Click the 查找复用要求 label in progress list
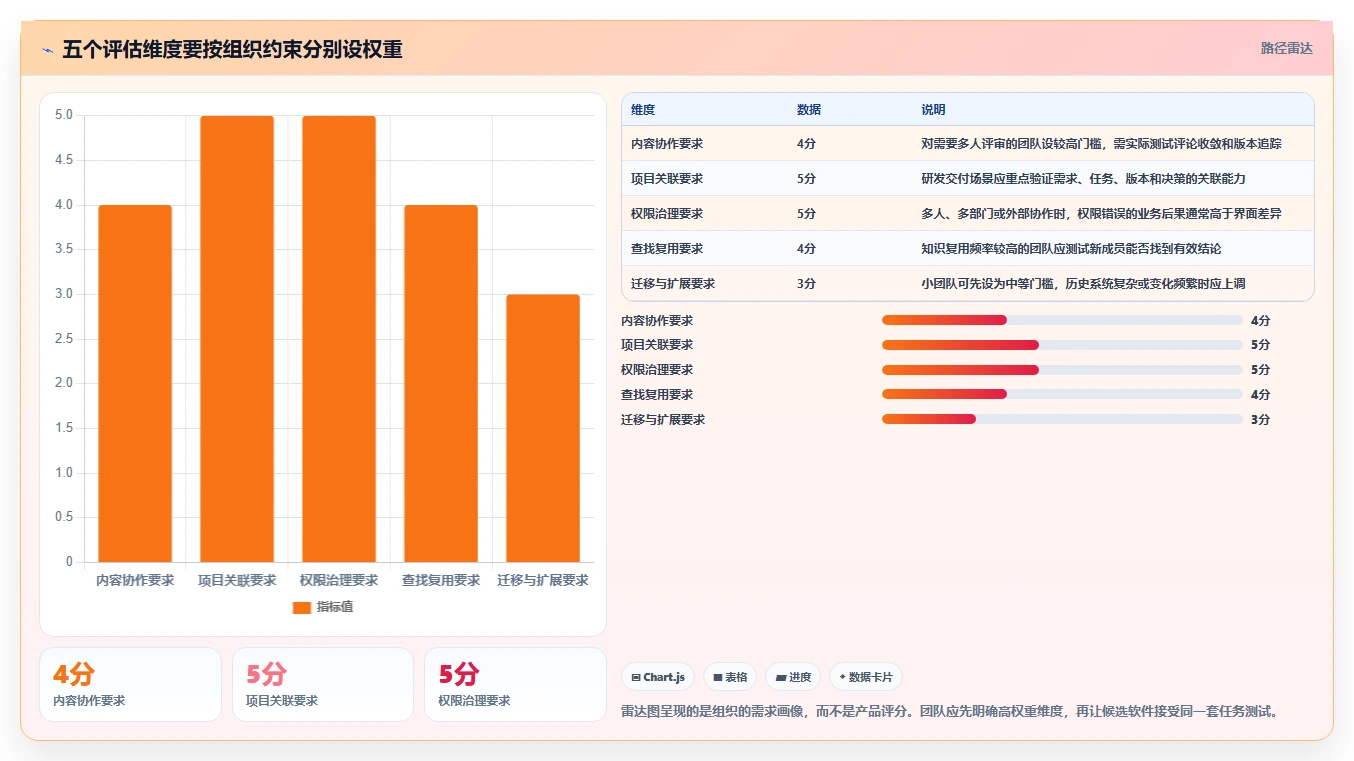This screenshot has height=761, width=1354. pyautogui.click(x=657, y=395)
